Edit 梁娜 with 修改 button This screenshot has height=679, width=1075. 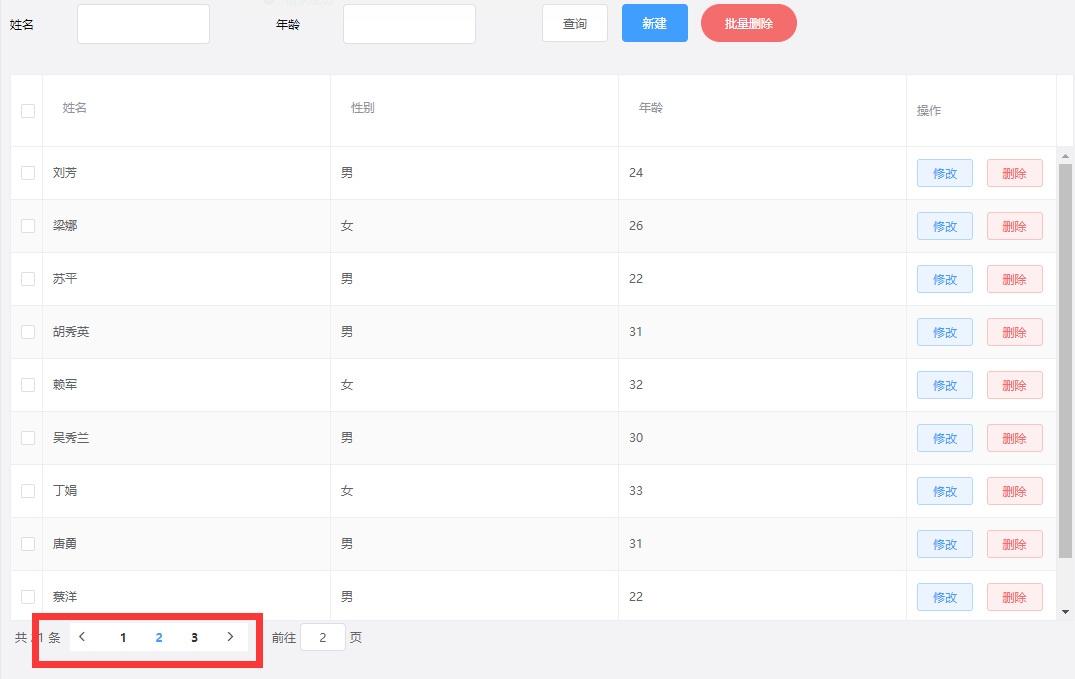[x=945, y=226]
